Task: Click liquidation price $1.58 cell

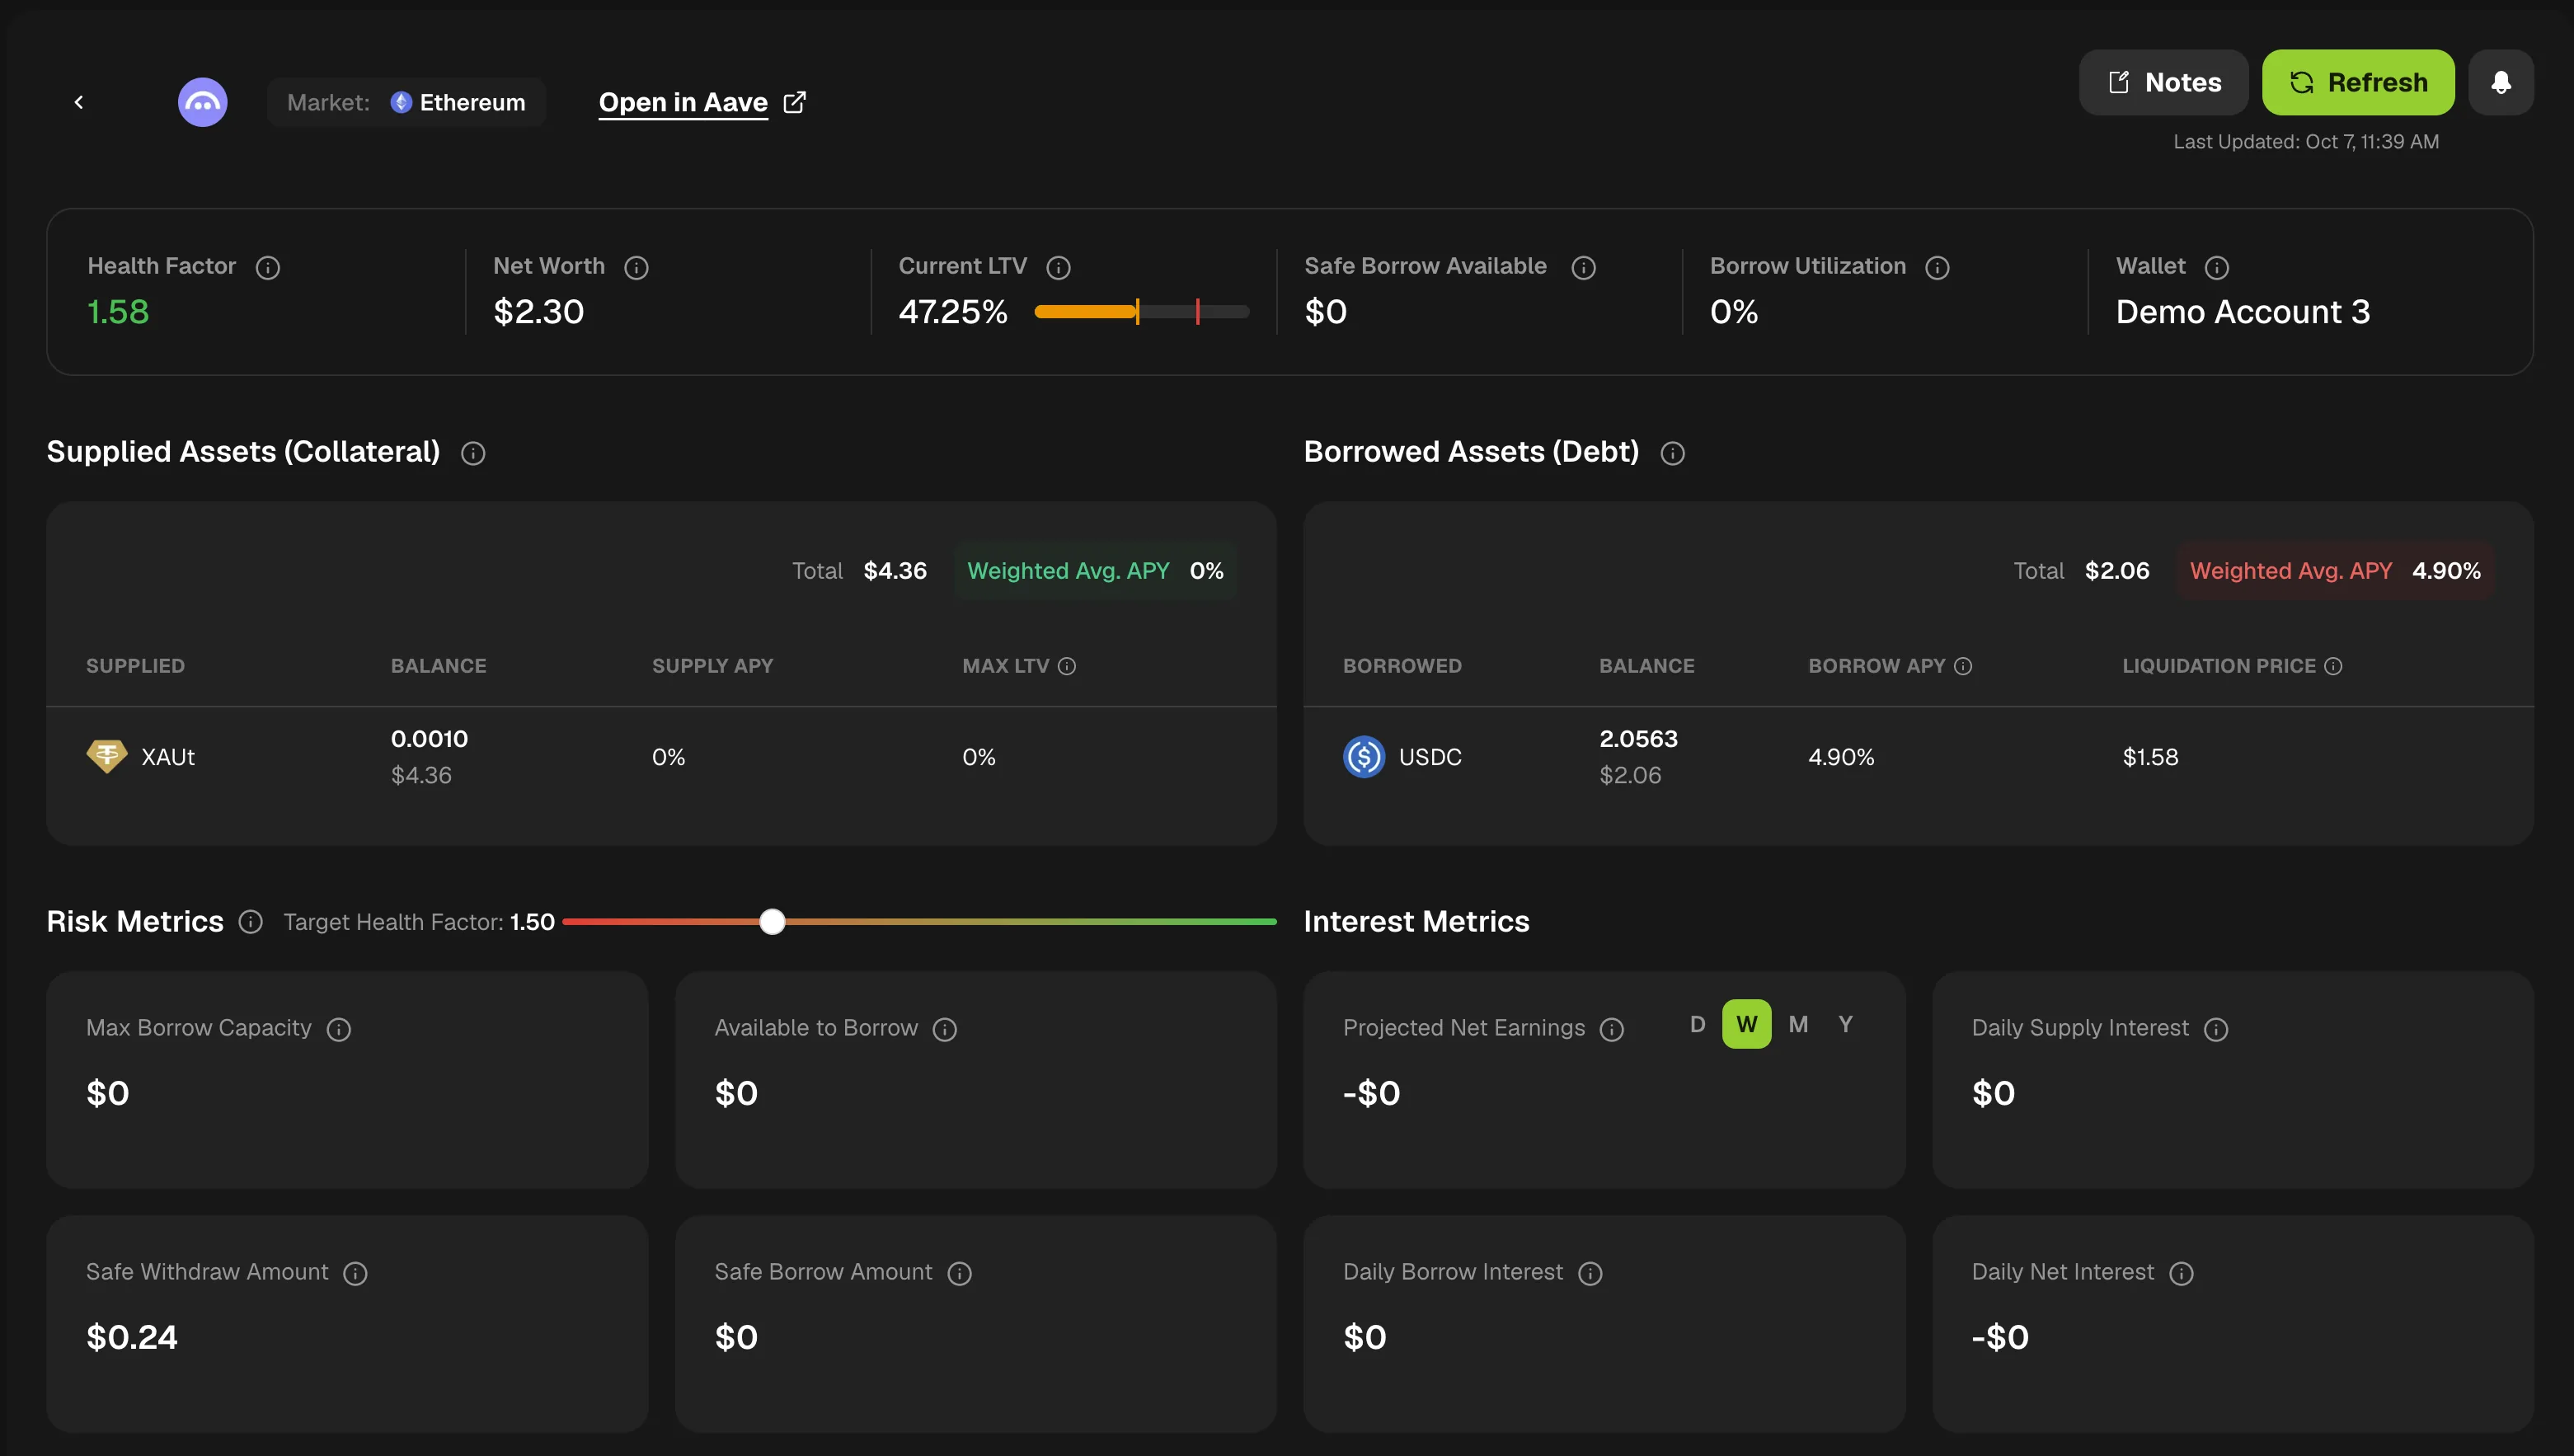Action: pos(2150,757)
